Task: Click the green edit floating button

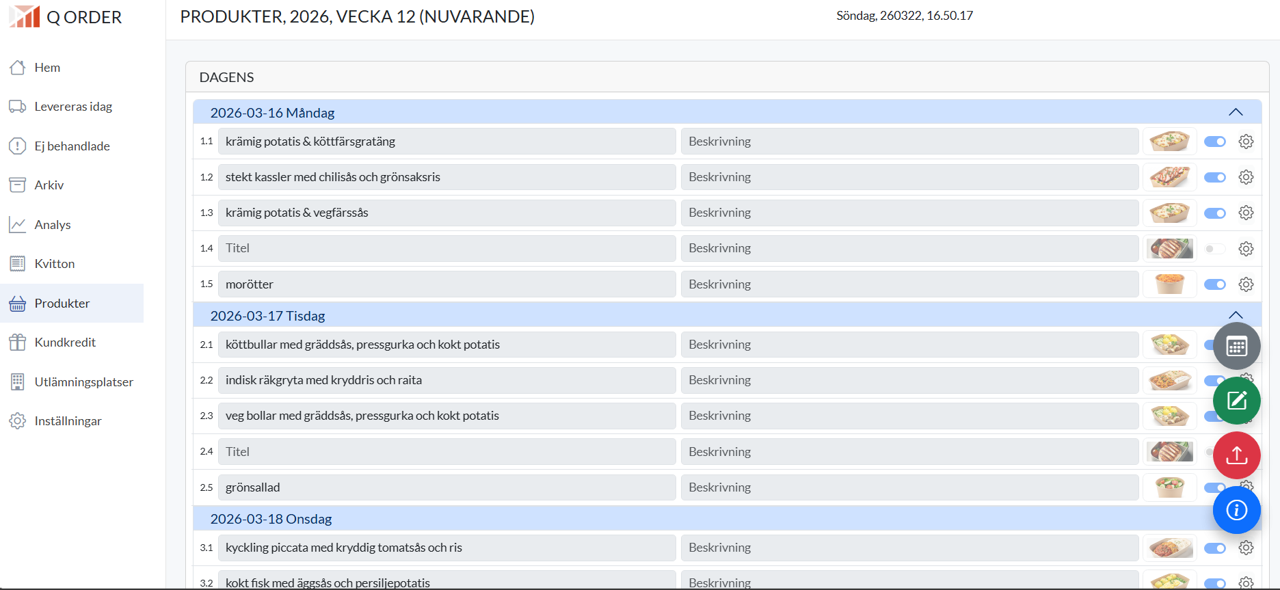Action: [x=1237, y=401]
